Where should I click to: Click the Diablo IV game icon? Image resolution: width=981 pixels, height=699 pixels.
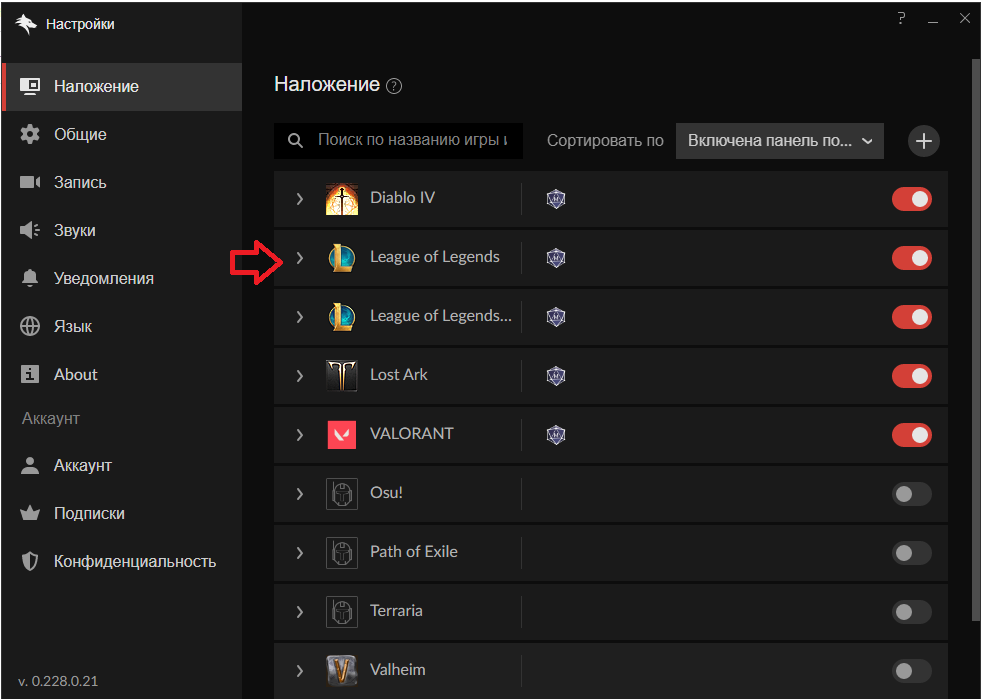(x=342, y=199)
